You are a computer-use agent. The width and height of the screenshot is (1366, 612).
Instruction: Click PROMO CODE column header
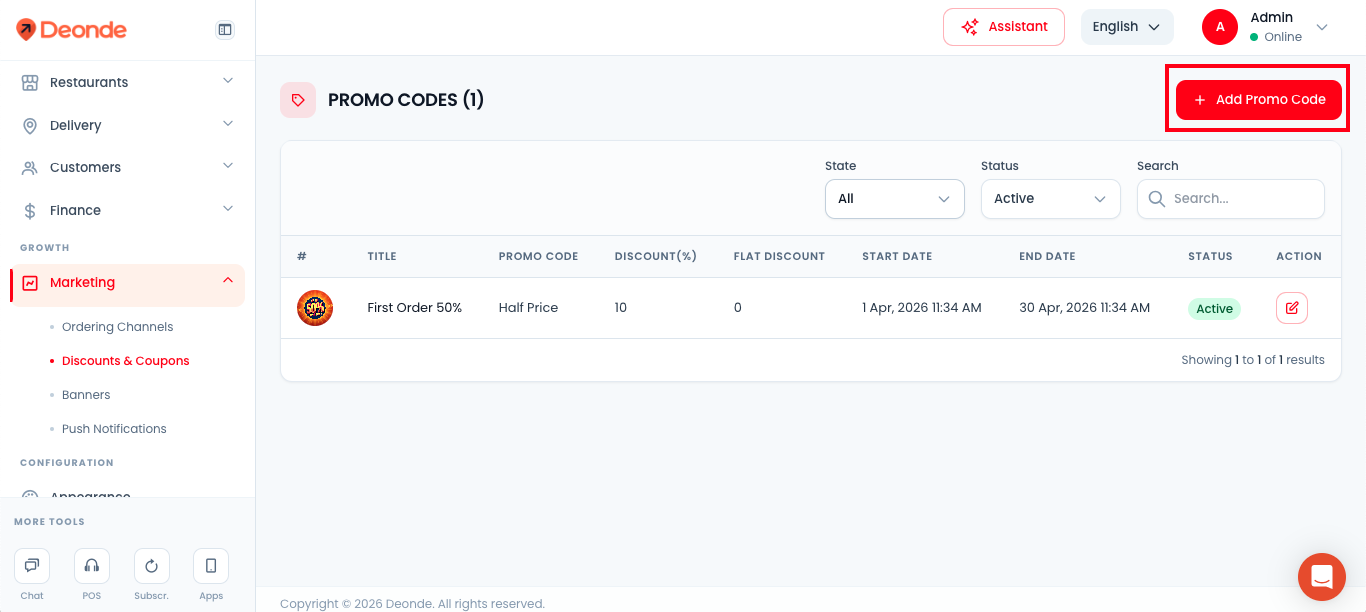point(538,257)
